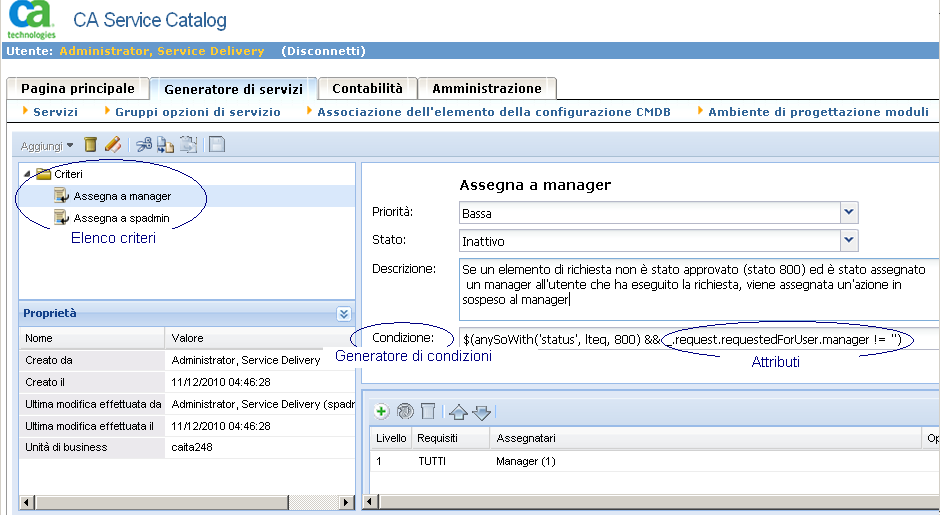940x515 pixels.
Task: Click the move down arrow icon
Action: pos(481,411)
